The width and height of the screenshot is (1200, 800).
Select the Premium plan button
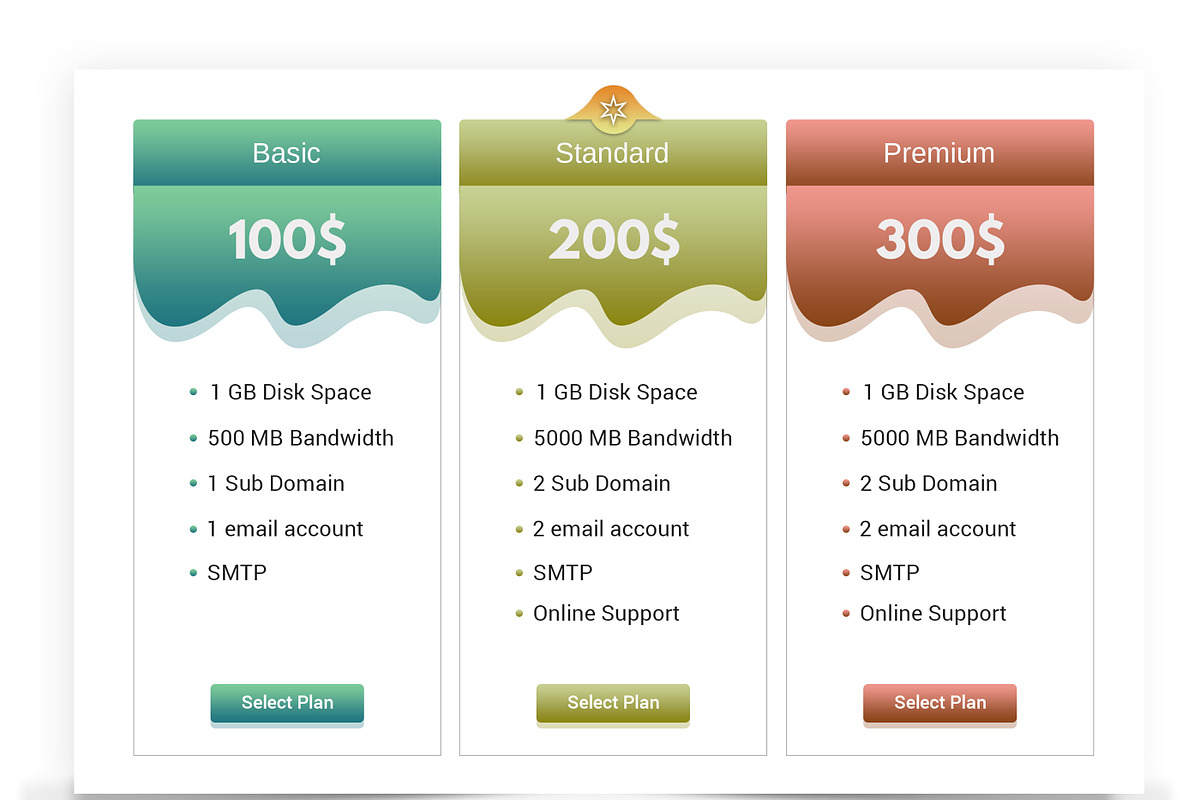[x=940, y=703]
